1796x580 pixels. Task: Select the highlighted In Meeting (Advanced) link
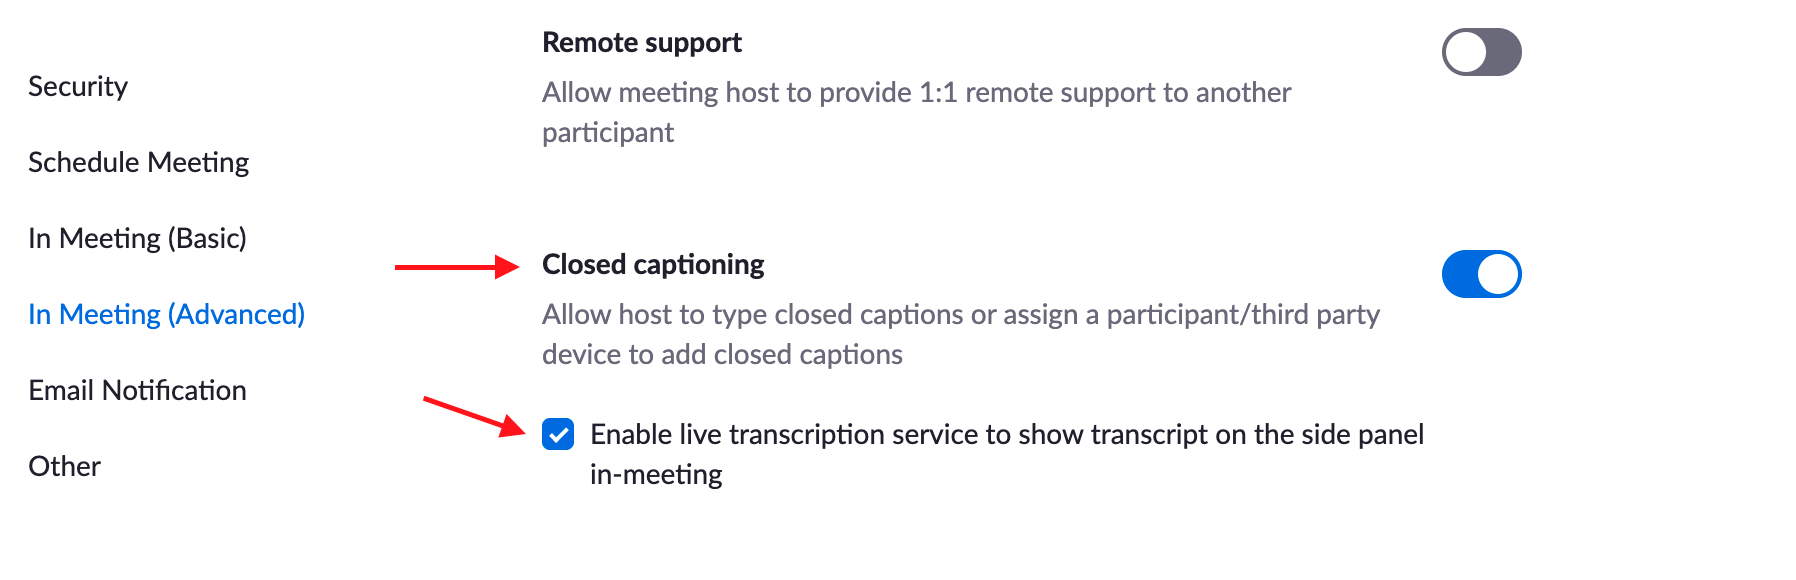[165, 314]
